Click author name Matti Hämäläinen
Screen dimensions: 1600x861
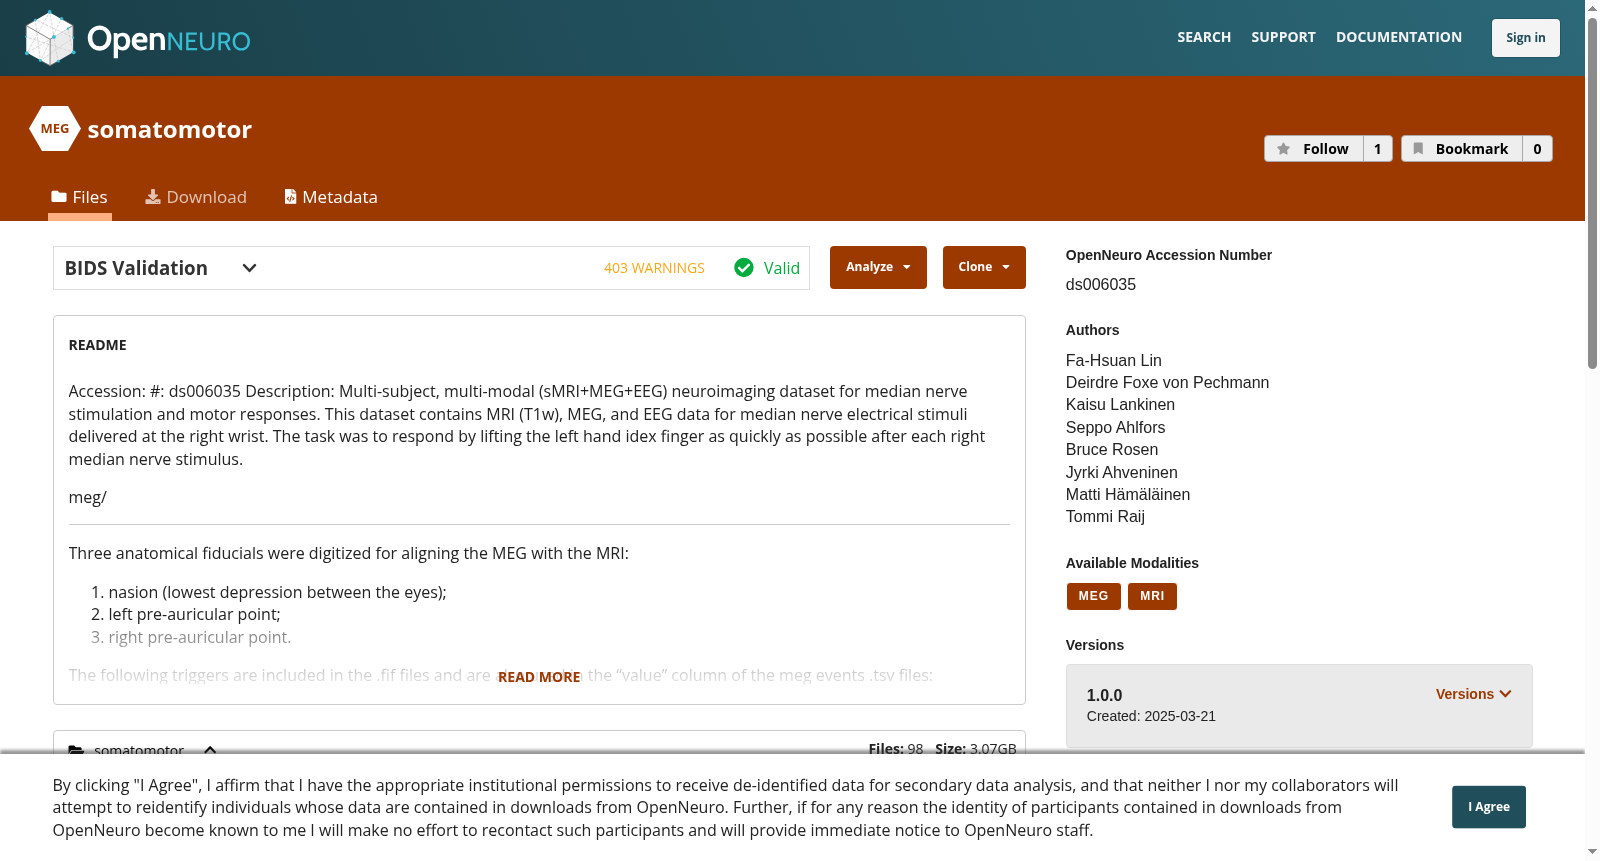(x=1128, y=494)
